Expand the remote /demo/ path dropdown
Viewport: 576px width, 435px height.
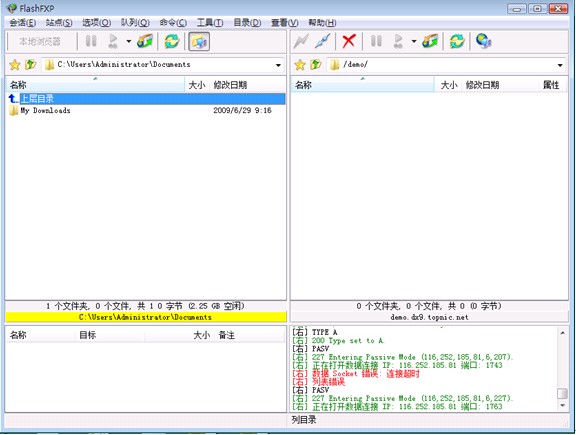(560, 65)
